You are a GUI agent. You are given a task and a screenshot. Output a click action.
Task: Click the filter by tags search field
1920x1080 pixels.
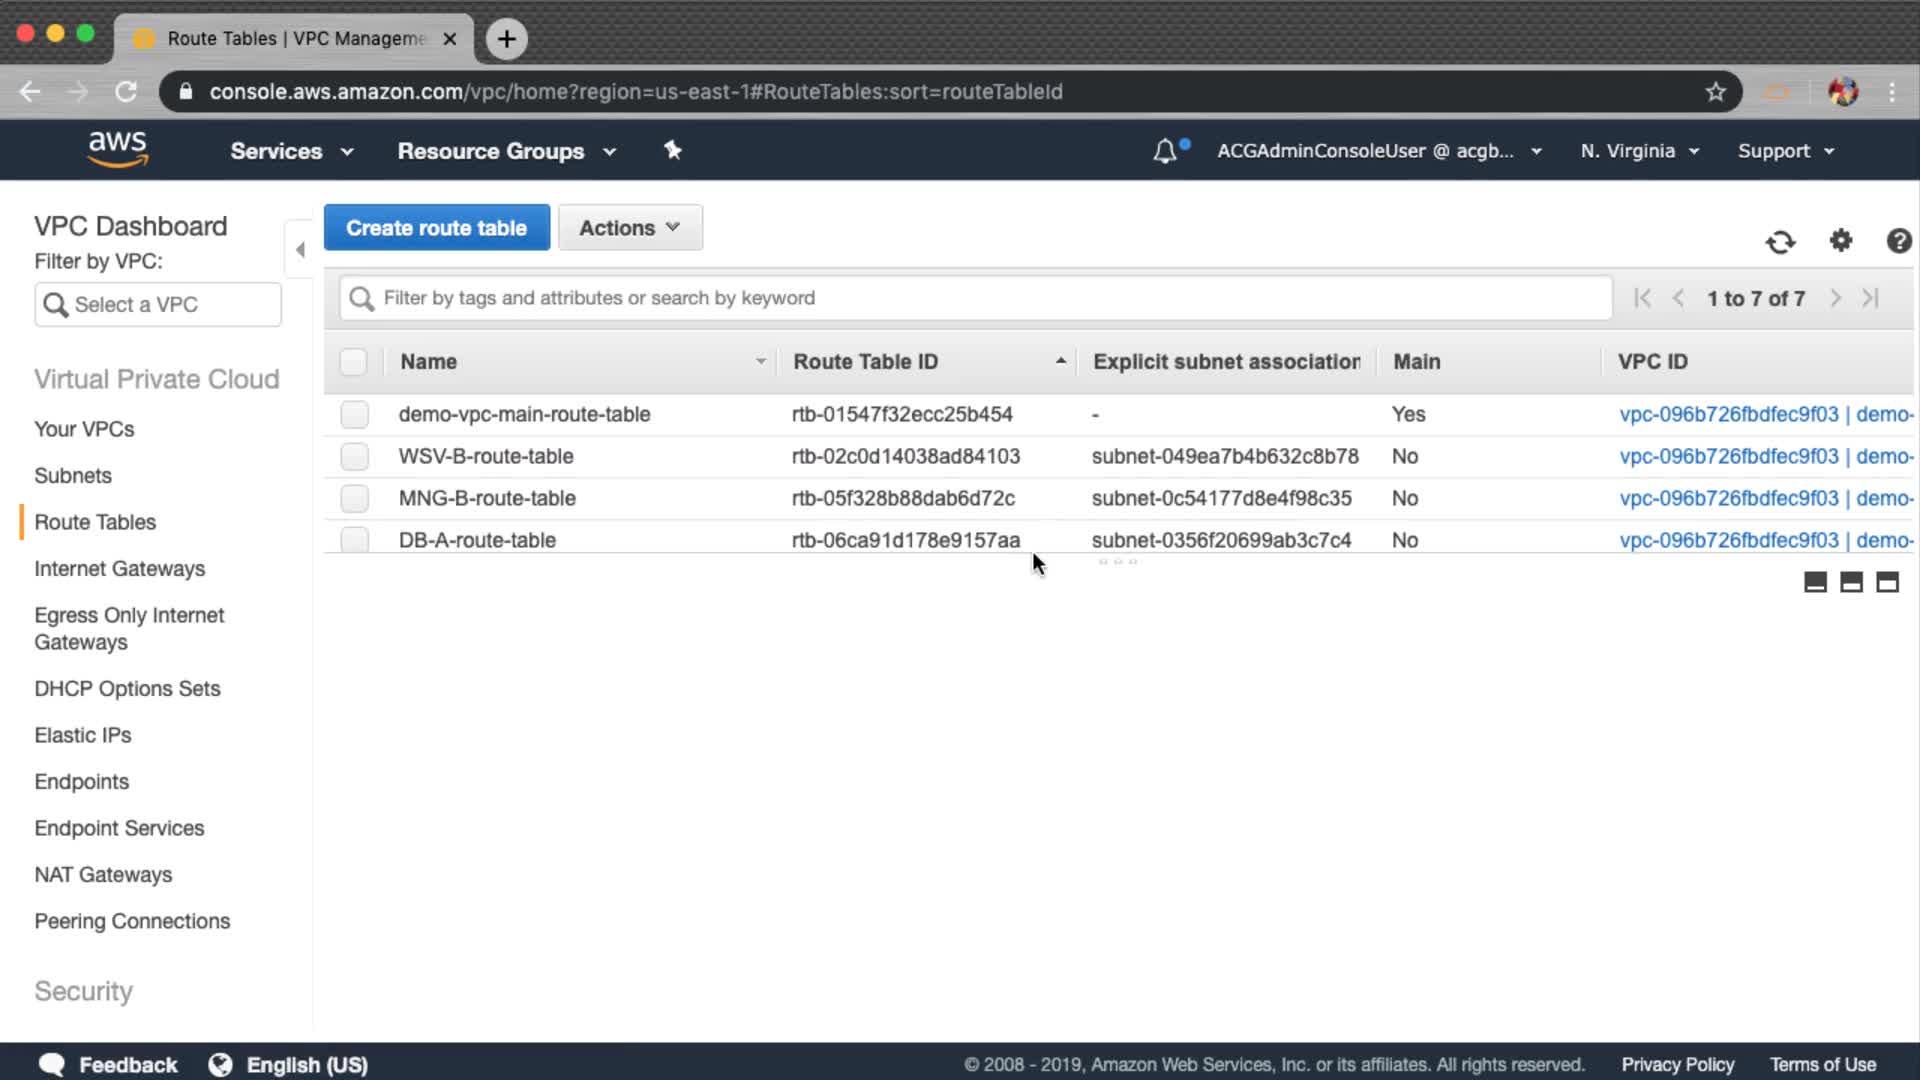(975, 298)
